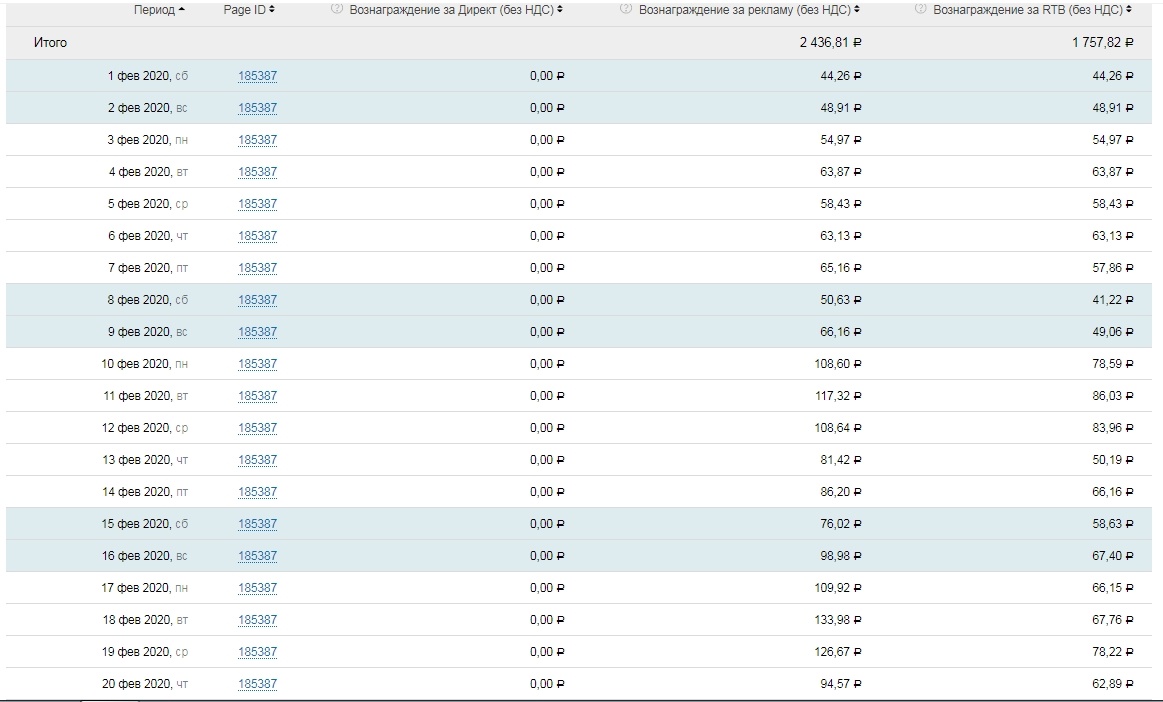Image resolution: width=1163 pixels, height=702 pixels.
Task: Open Page ID 185387 link for 2 фев 2020
Action: click(x=257, y=108)
